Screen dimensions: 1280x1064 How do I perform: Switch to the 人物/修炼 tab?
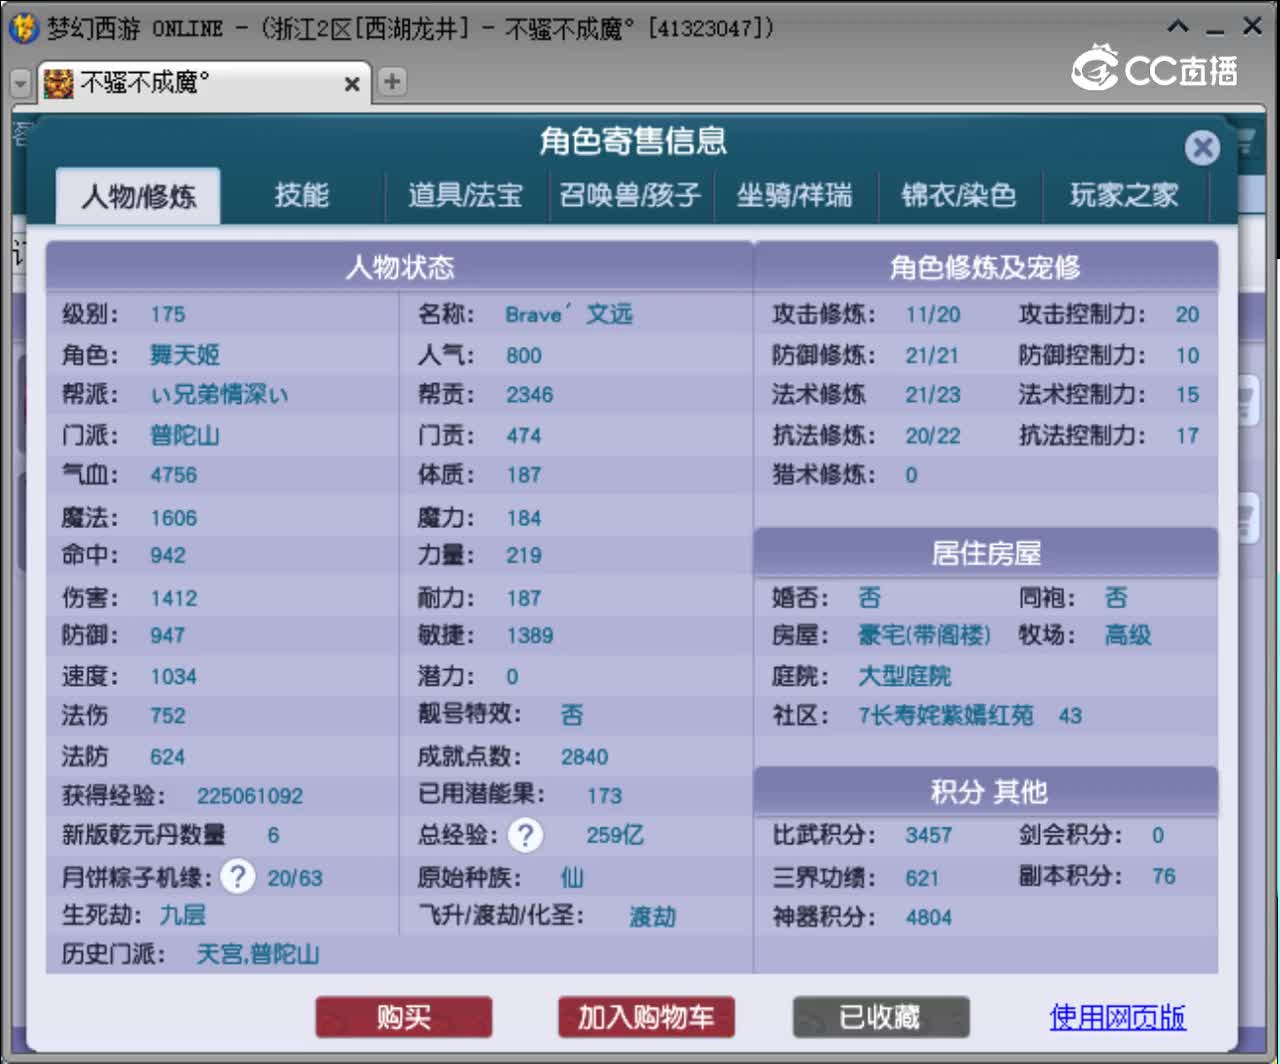point(138,195)
